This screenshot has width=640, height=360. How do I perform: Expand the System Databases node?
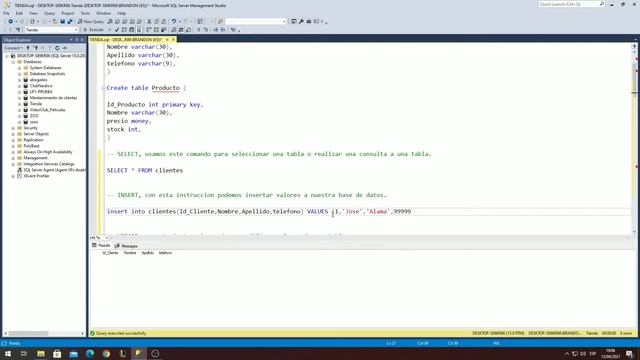[x=19, y=68]
